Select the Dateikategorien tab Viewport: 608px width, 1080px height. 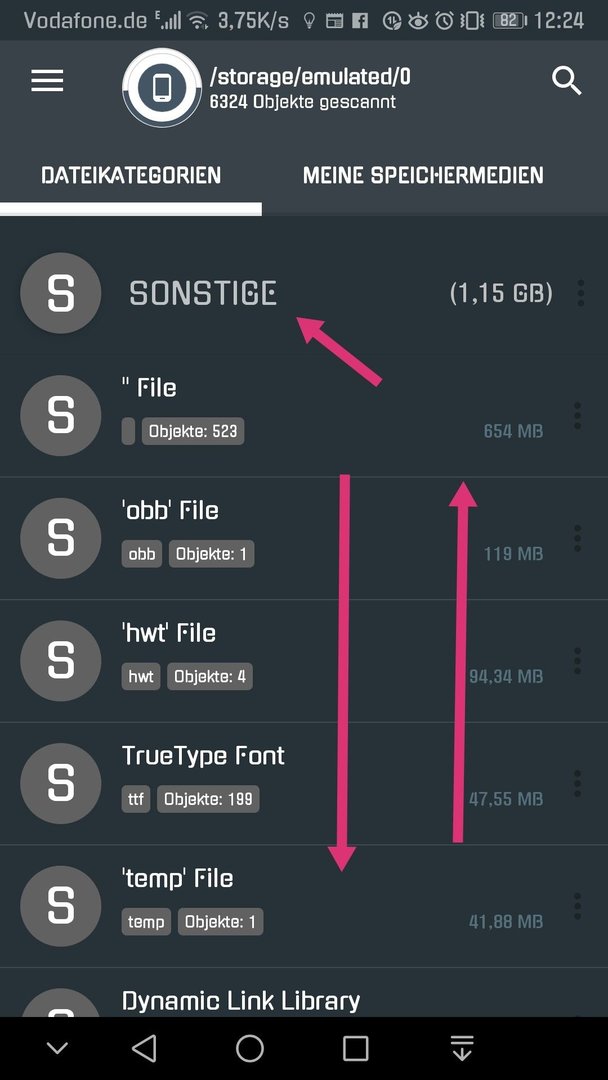[131, 175]
